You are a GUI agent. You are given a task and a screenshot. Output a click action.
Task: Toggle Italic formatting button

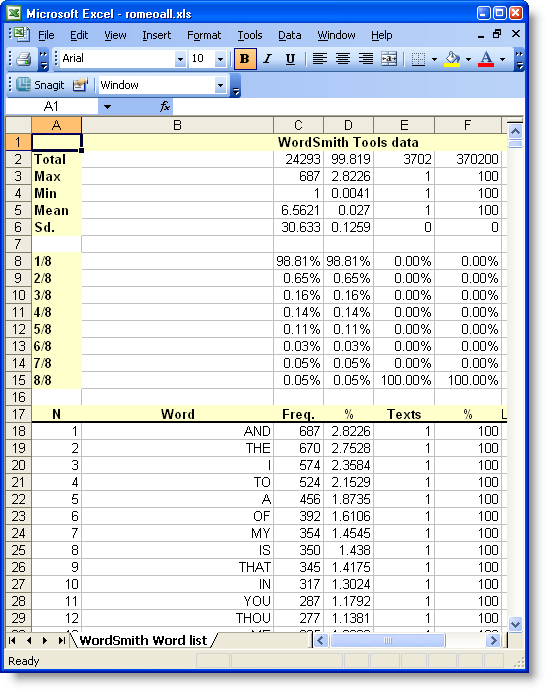coord(267,59)
